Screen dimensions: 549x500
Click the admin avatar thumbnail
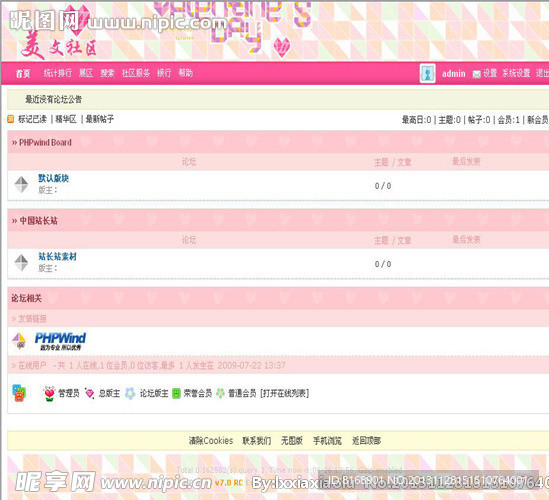click(428, 73)
